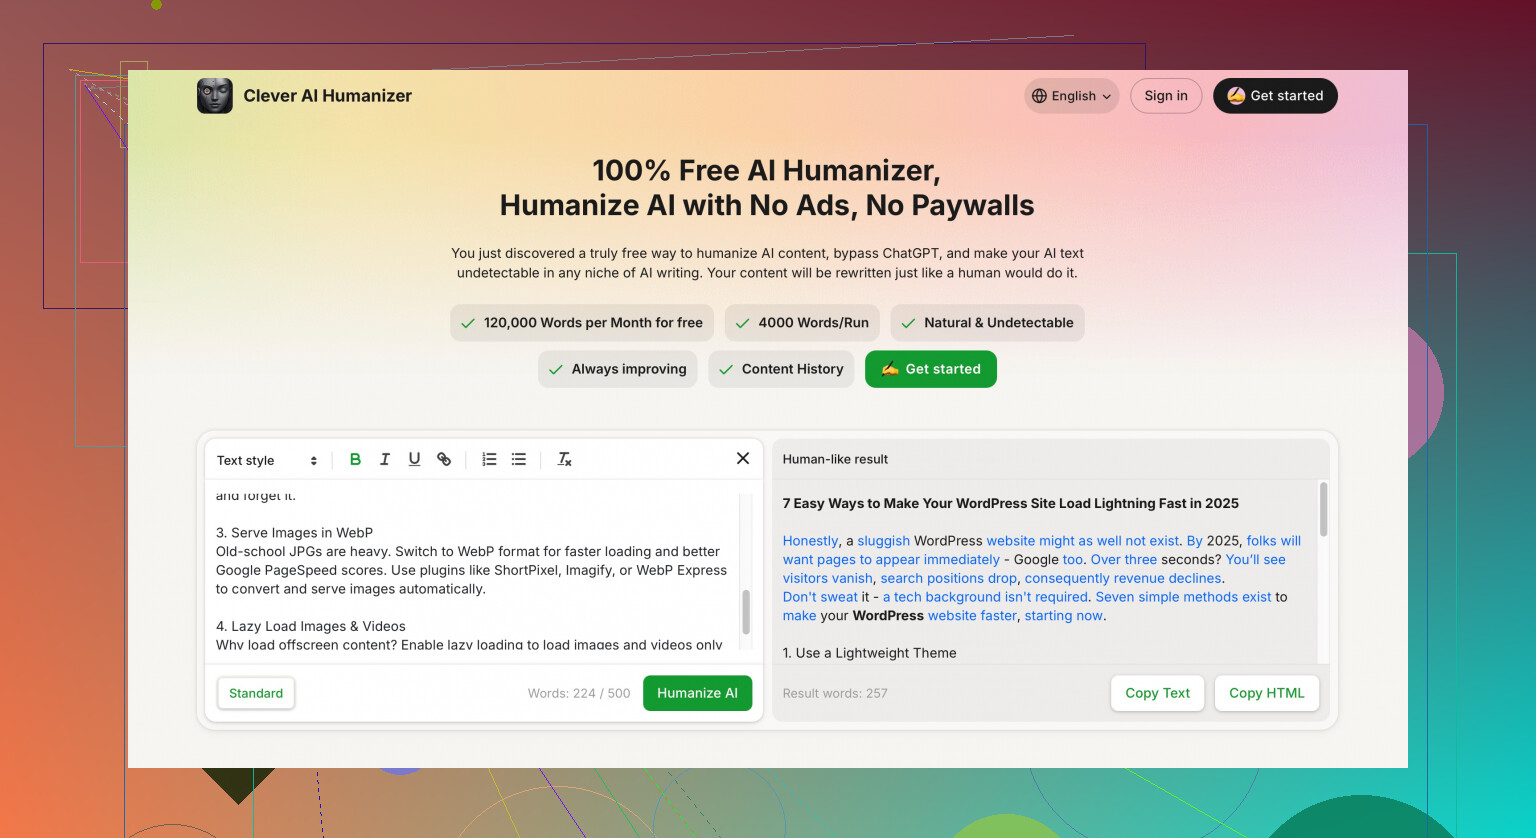1536x838 pixels.
Task: Click inside the input text editor area
Action: click(x=474, y=572)
